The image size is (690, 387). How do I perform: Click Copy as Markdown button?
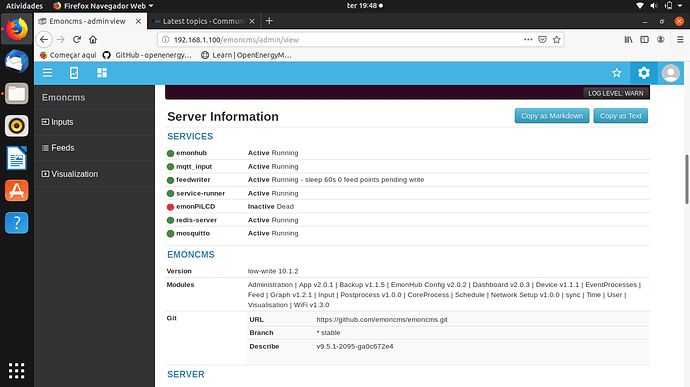point(552,116)
